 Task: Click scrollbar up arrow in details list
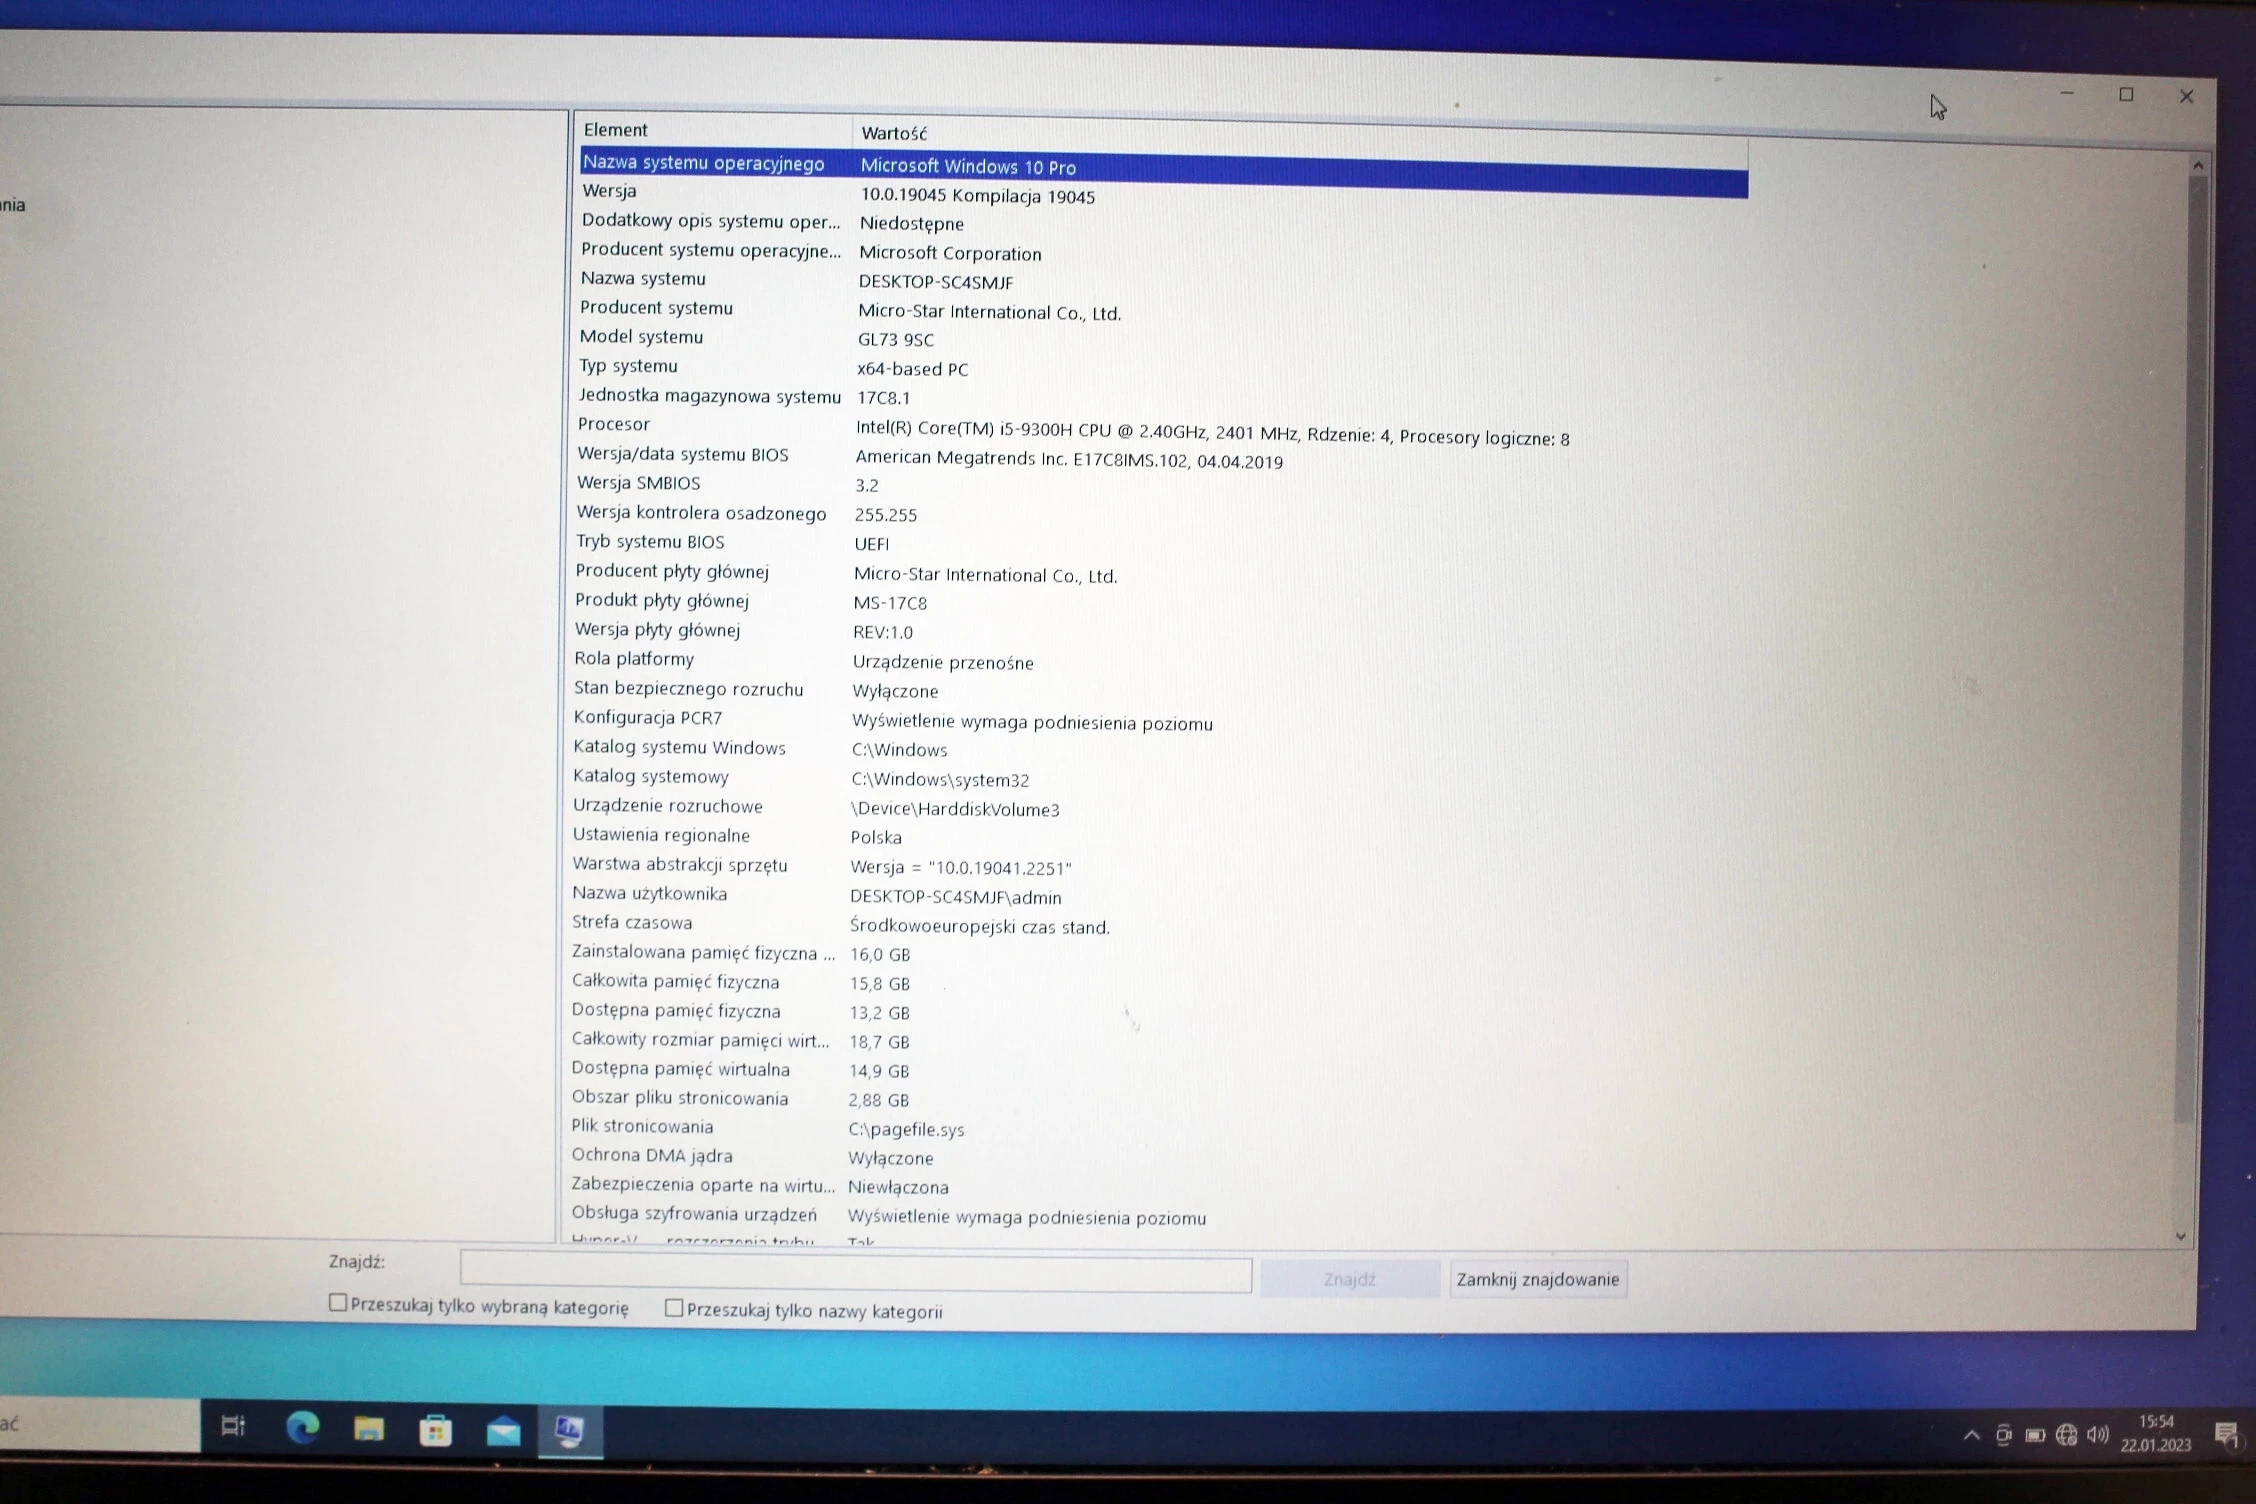[x=2198, y=165]
